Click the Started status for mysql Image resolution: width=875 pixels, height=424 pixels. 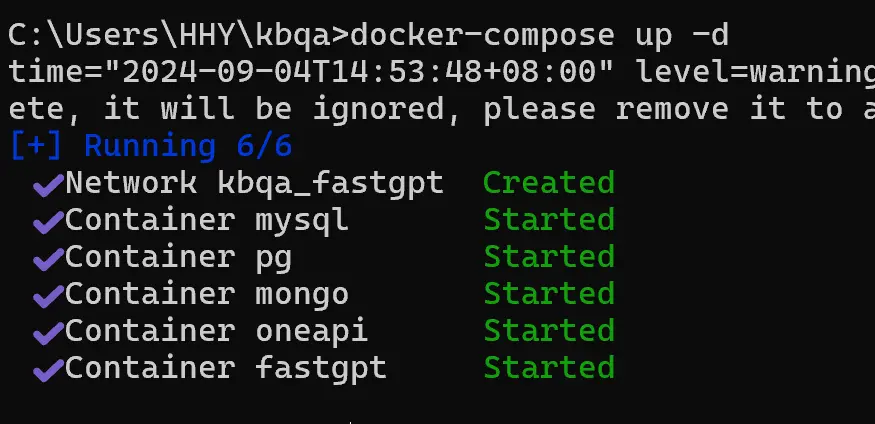[x=548, y=221]
